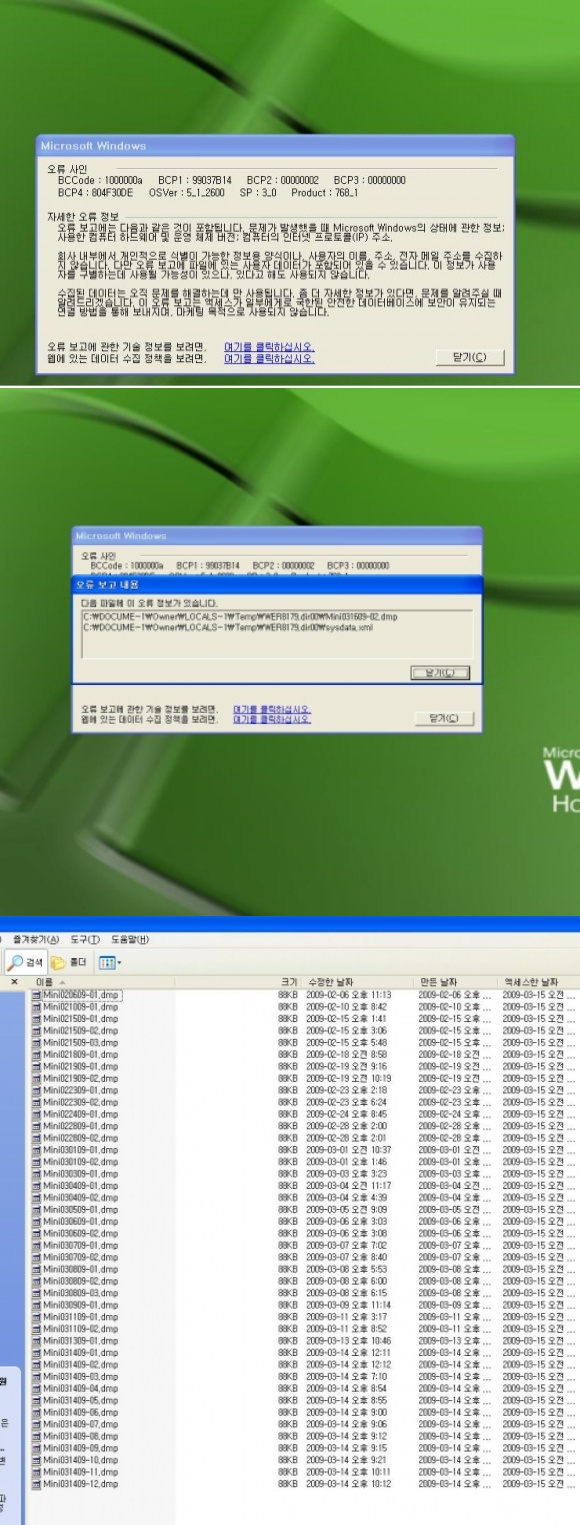This screenshot has width=580, height=1525.
Task: Click file icon of Mini022309-01.dmp
Action: tap(36, 1091)
